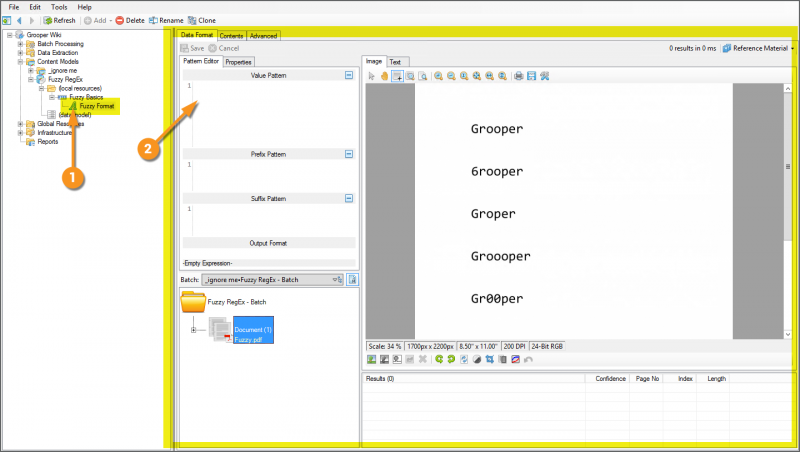Click Cancel in the Data Format toolbar
The width and height of the screenshot is (800, 452).
(x=224, y=48)
